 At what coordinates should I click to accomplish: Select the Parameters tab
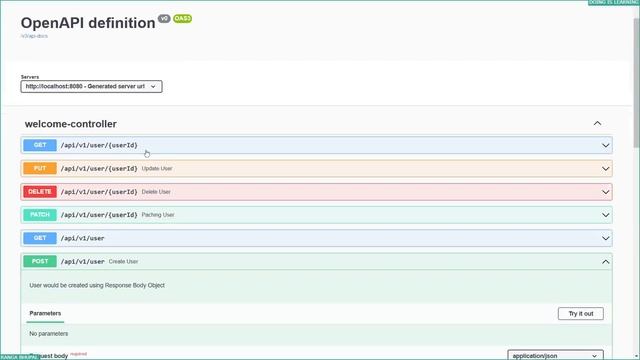click(x=45, y=313)
